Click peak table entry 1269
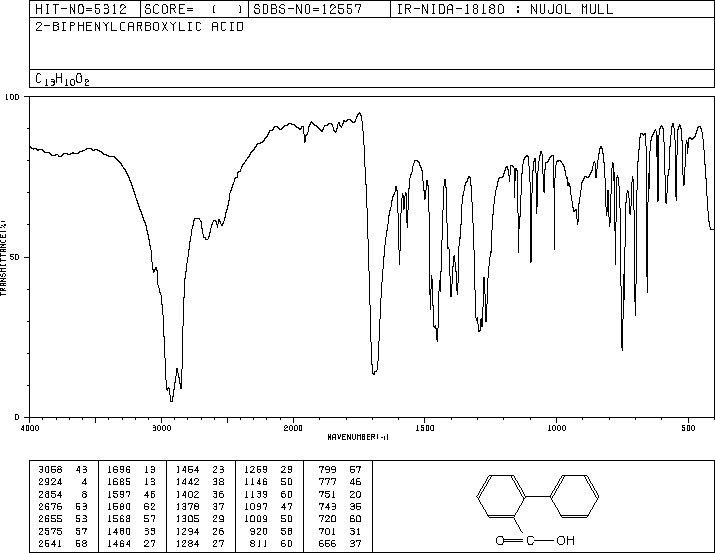Viewport: 715px width, 553px height. pos(256,470)
